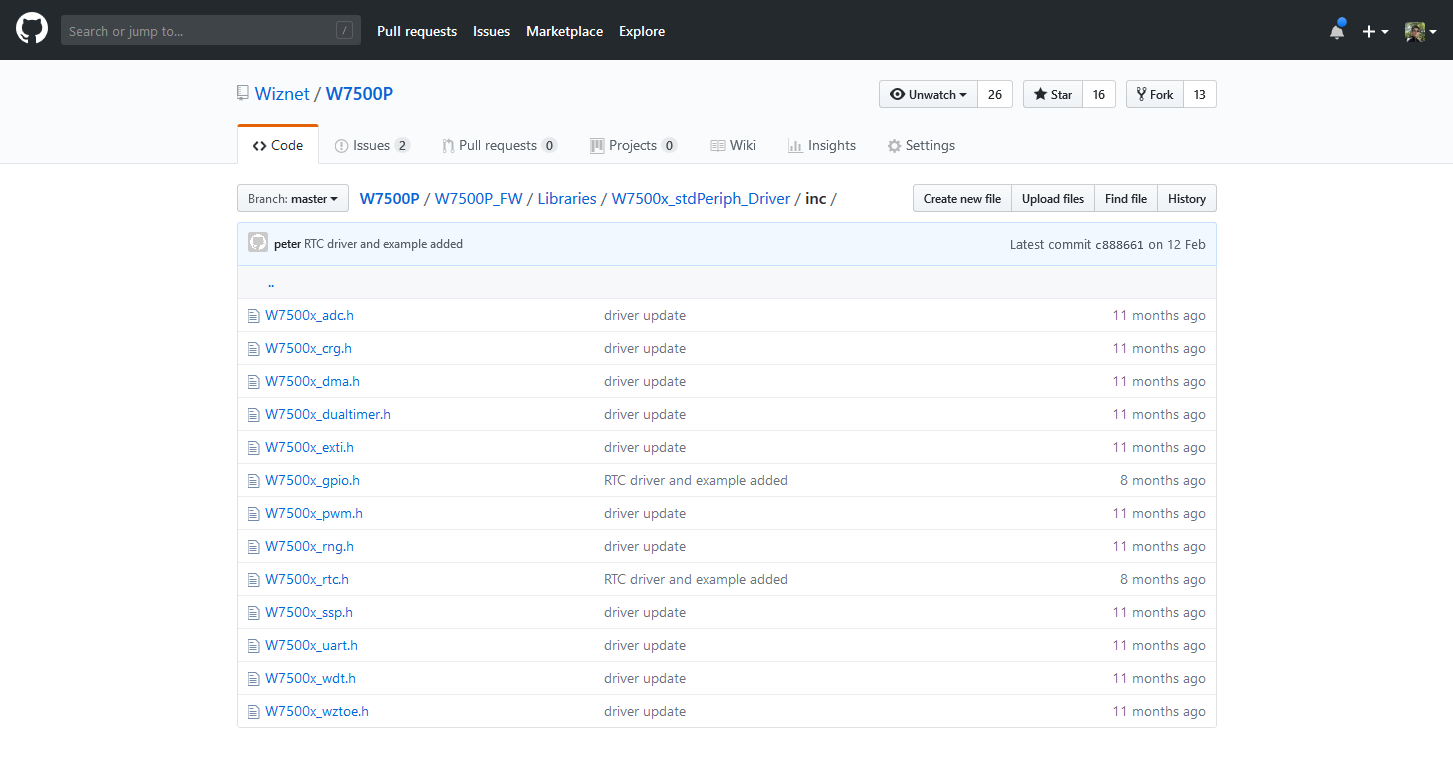Go to the Wiznet owner page
1453x764 pixels.
click(x=282, y=94)
